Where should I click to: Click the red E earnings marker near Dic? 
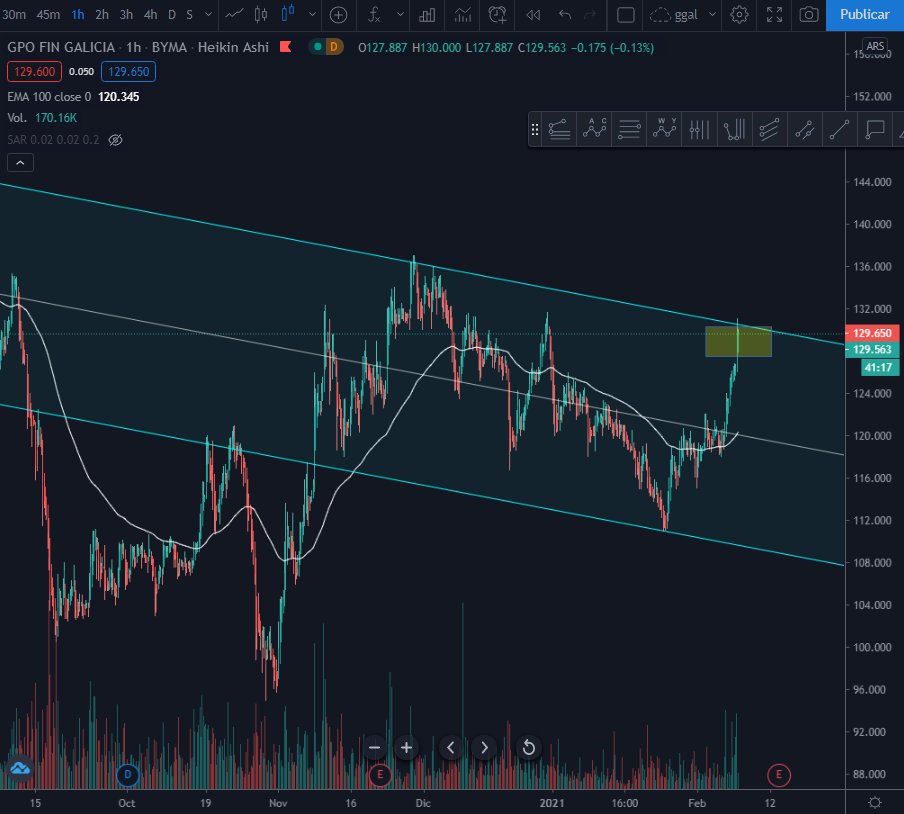click(x=379, y=775)
